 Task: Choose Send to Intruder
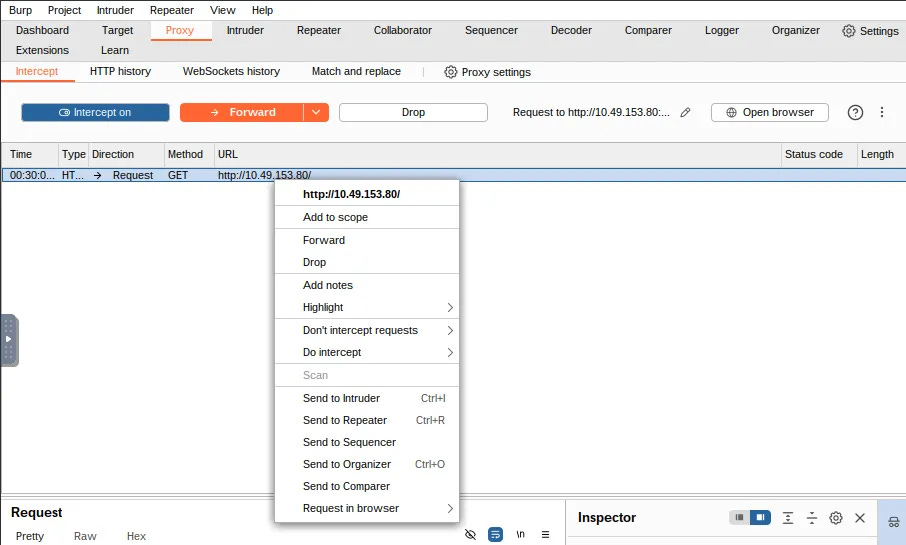click(367, 398)
